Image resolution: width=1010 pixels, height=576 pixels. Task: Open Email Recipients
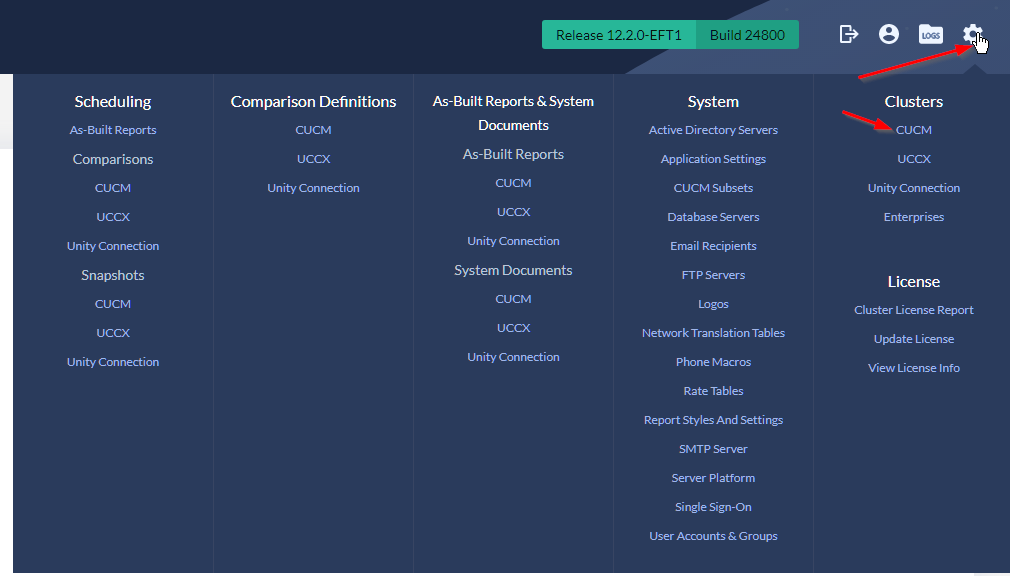pos(713,245)
